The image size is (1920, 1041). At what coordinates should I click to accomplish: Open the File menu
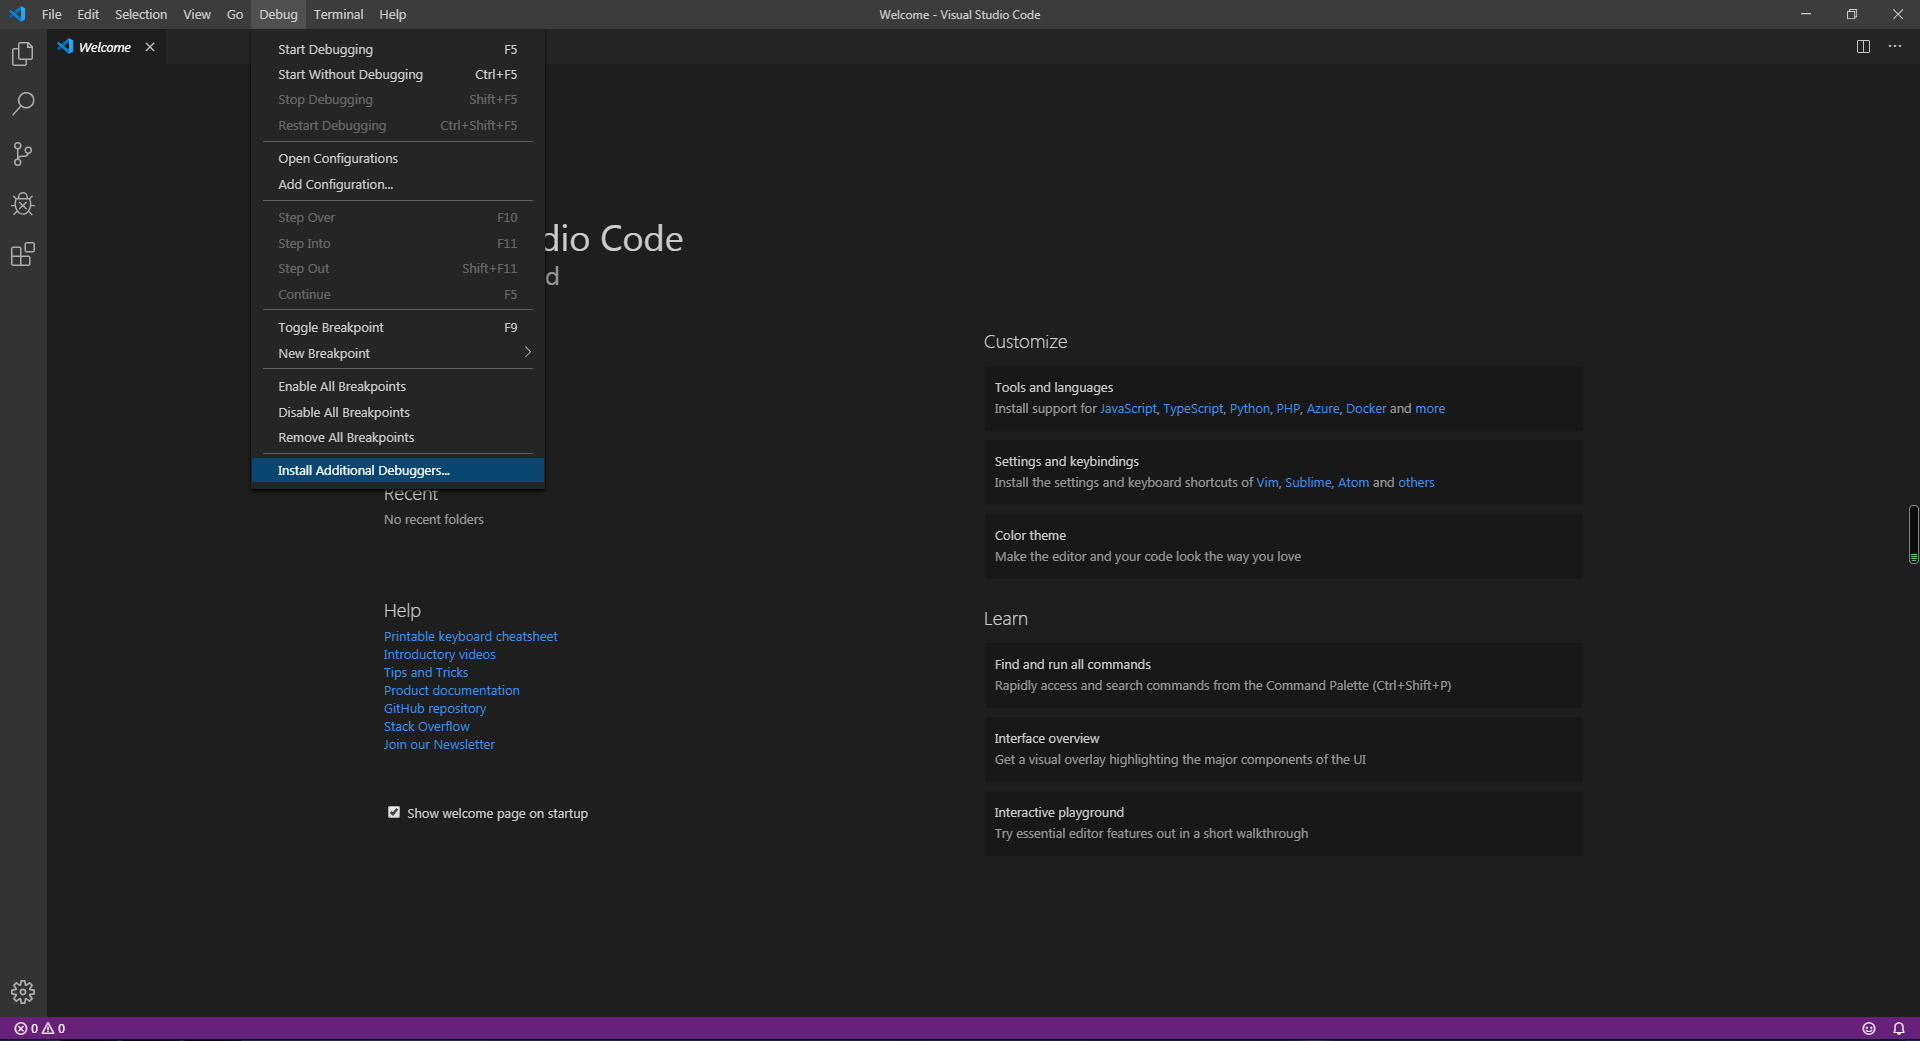52,14
